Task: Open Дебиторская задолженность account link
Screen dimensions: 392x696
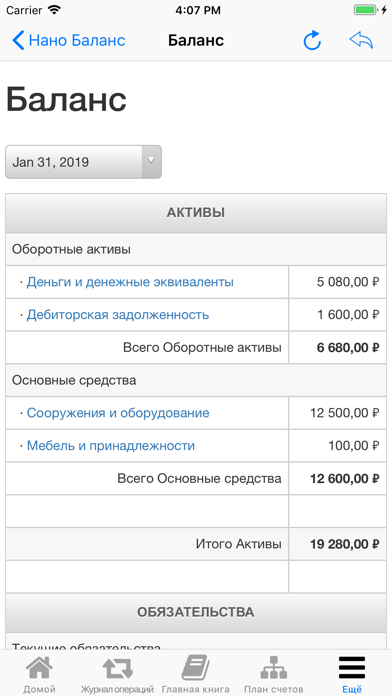Action: click(118, 315)
